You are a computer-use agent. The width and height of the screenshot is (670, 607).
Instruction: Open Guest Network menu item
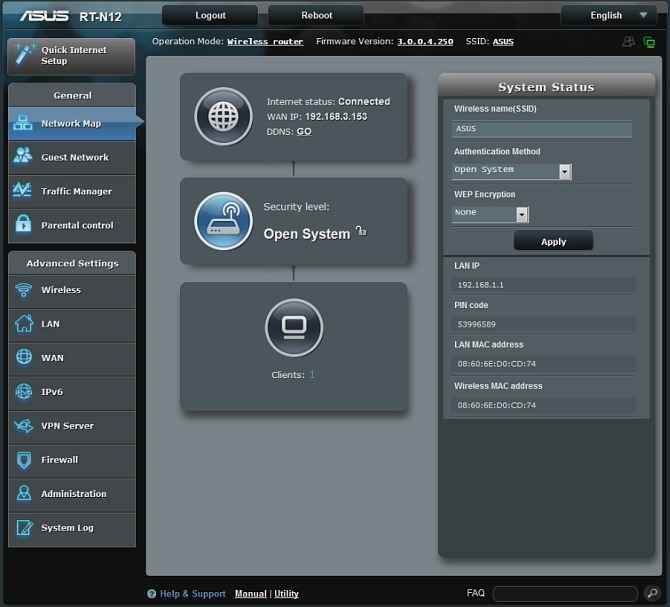click(72, 157)
